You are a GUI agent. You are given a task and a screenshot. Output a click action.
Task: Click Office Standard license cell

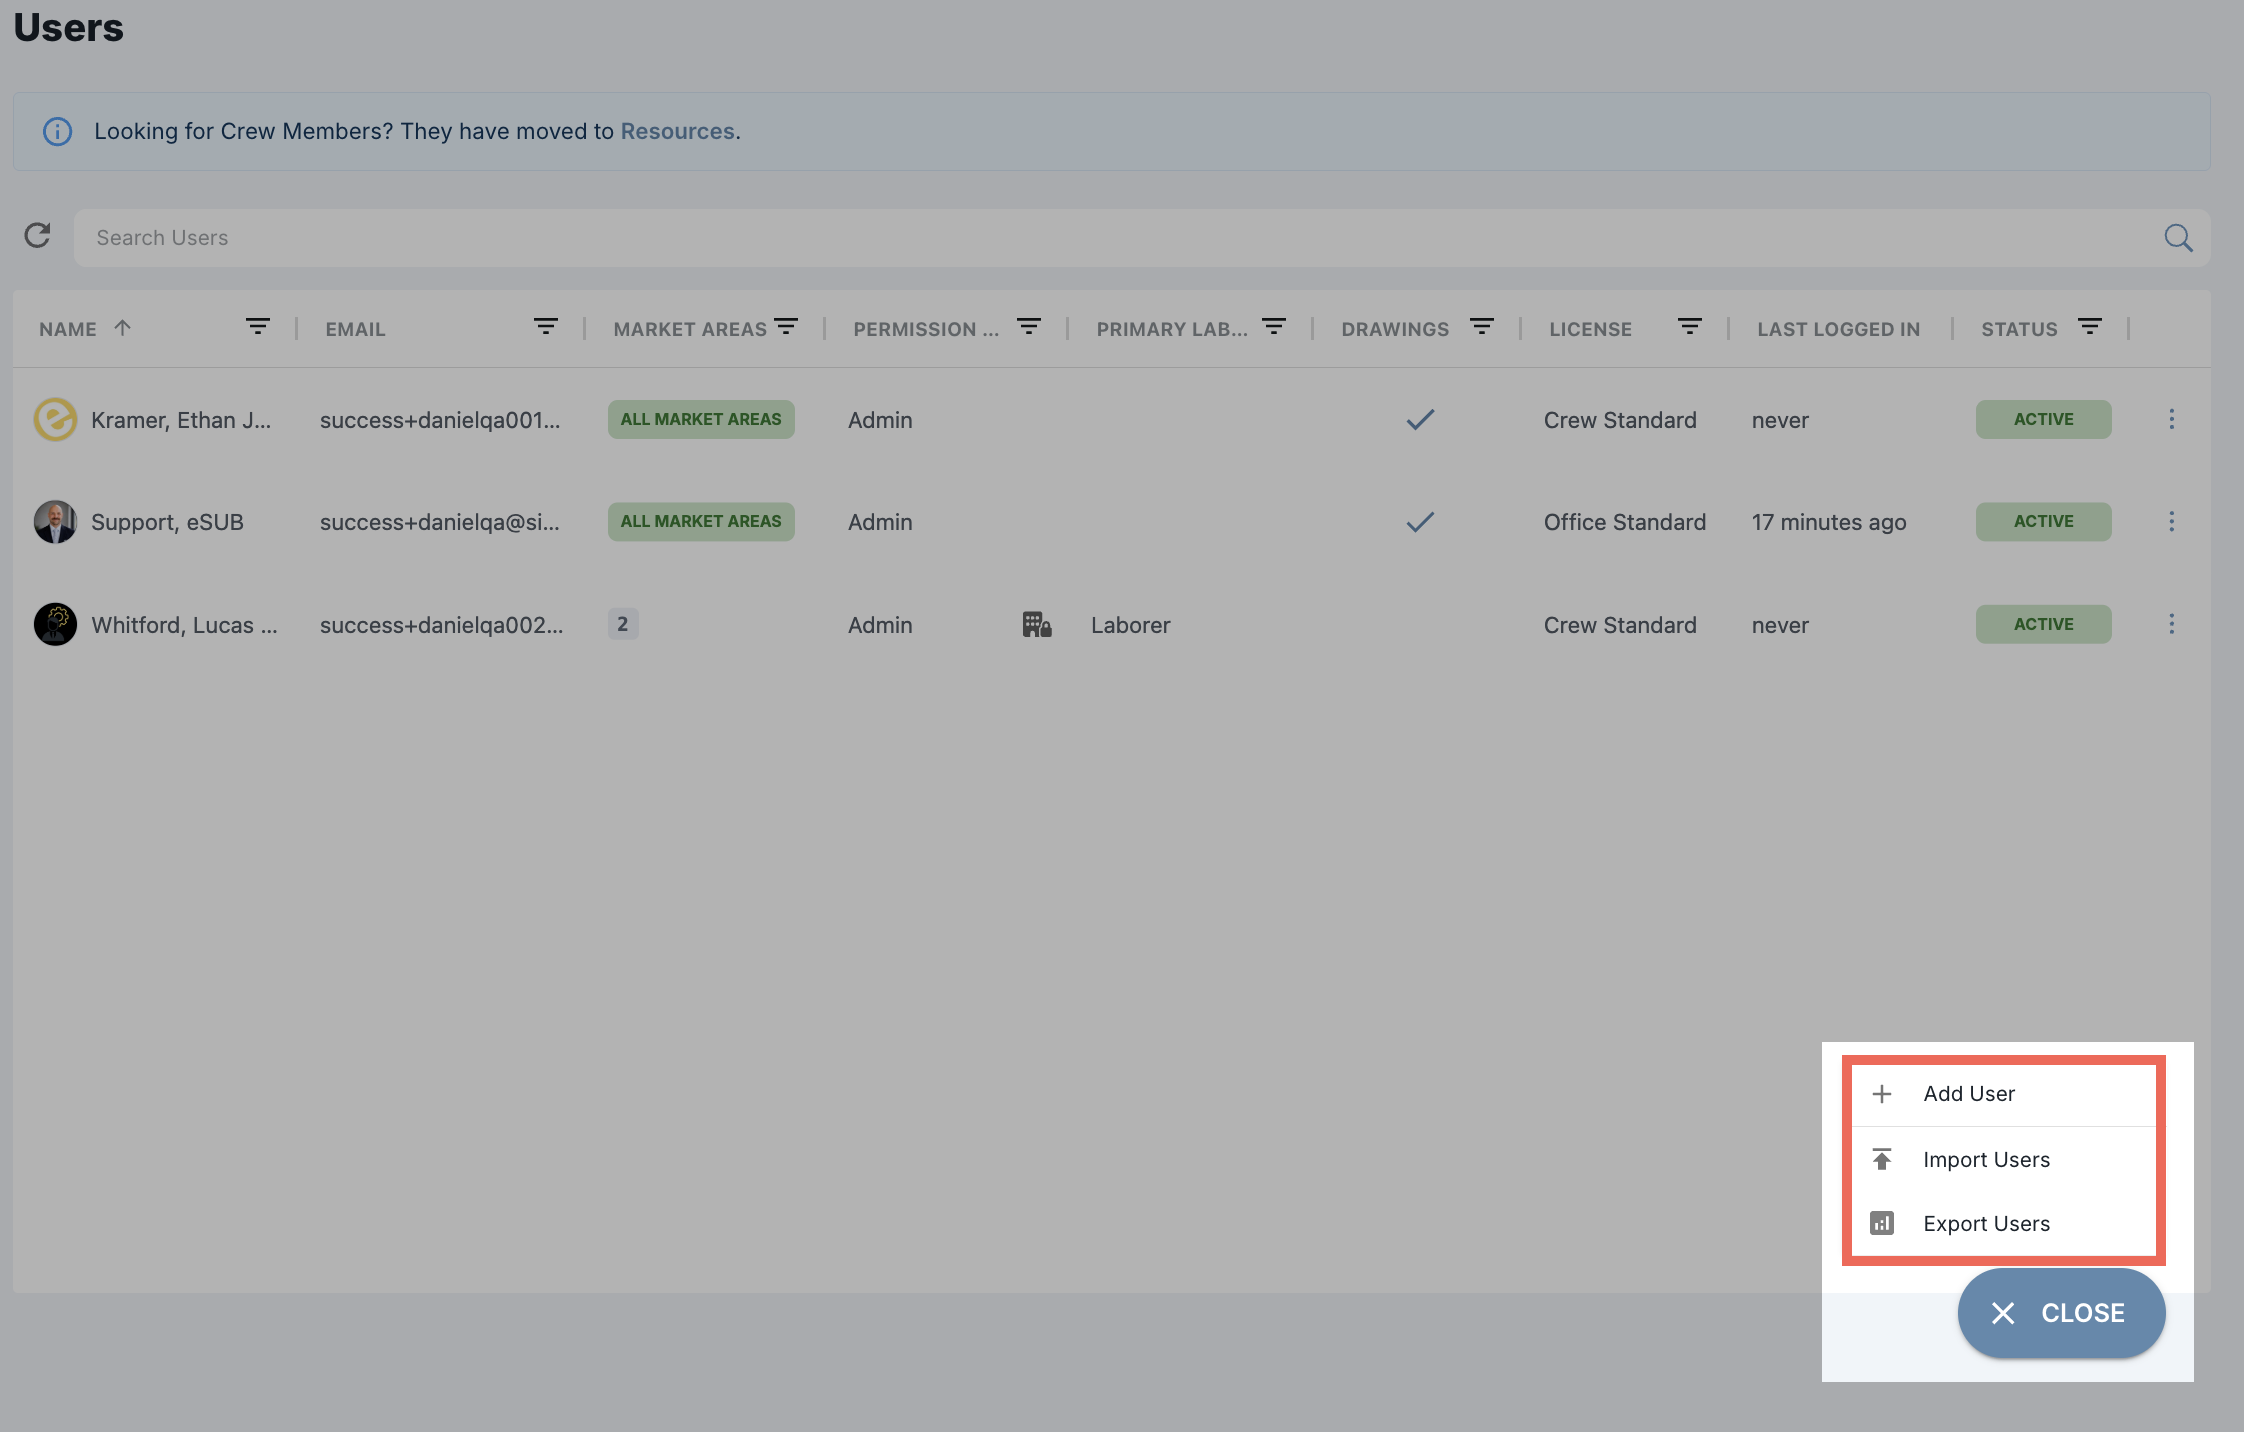click(1624, 522)
